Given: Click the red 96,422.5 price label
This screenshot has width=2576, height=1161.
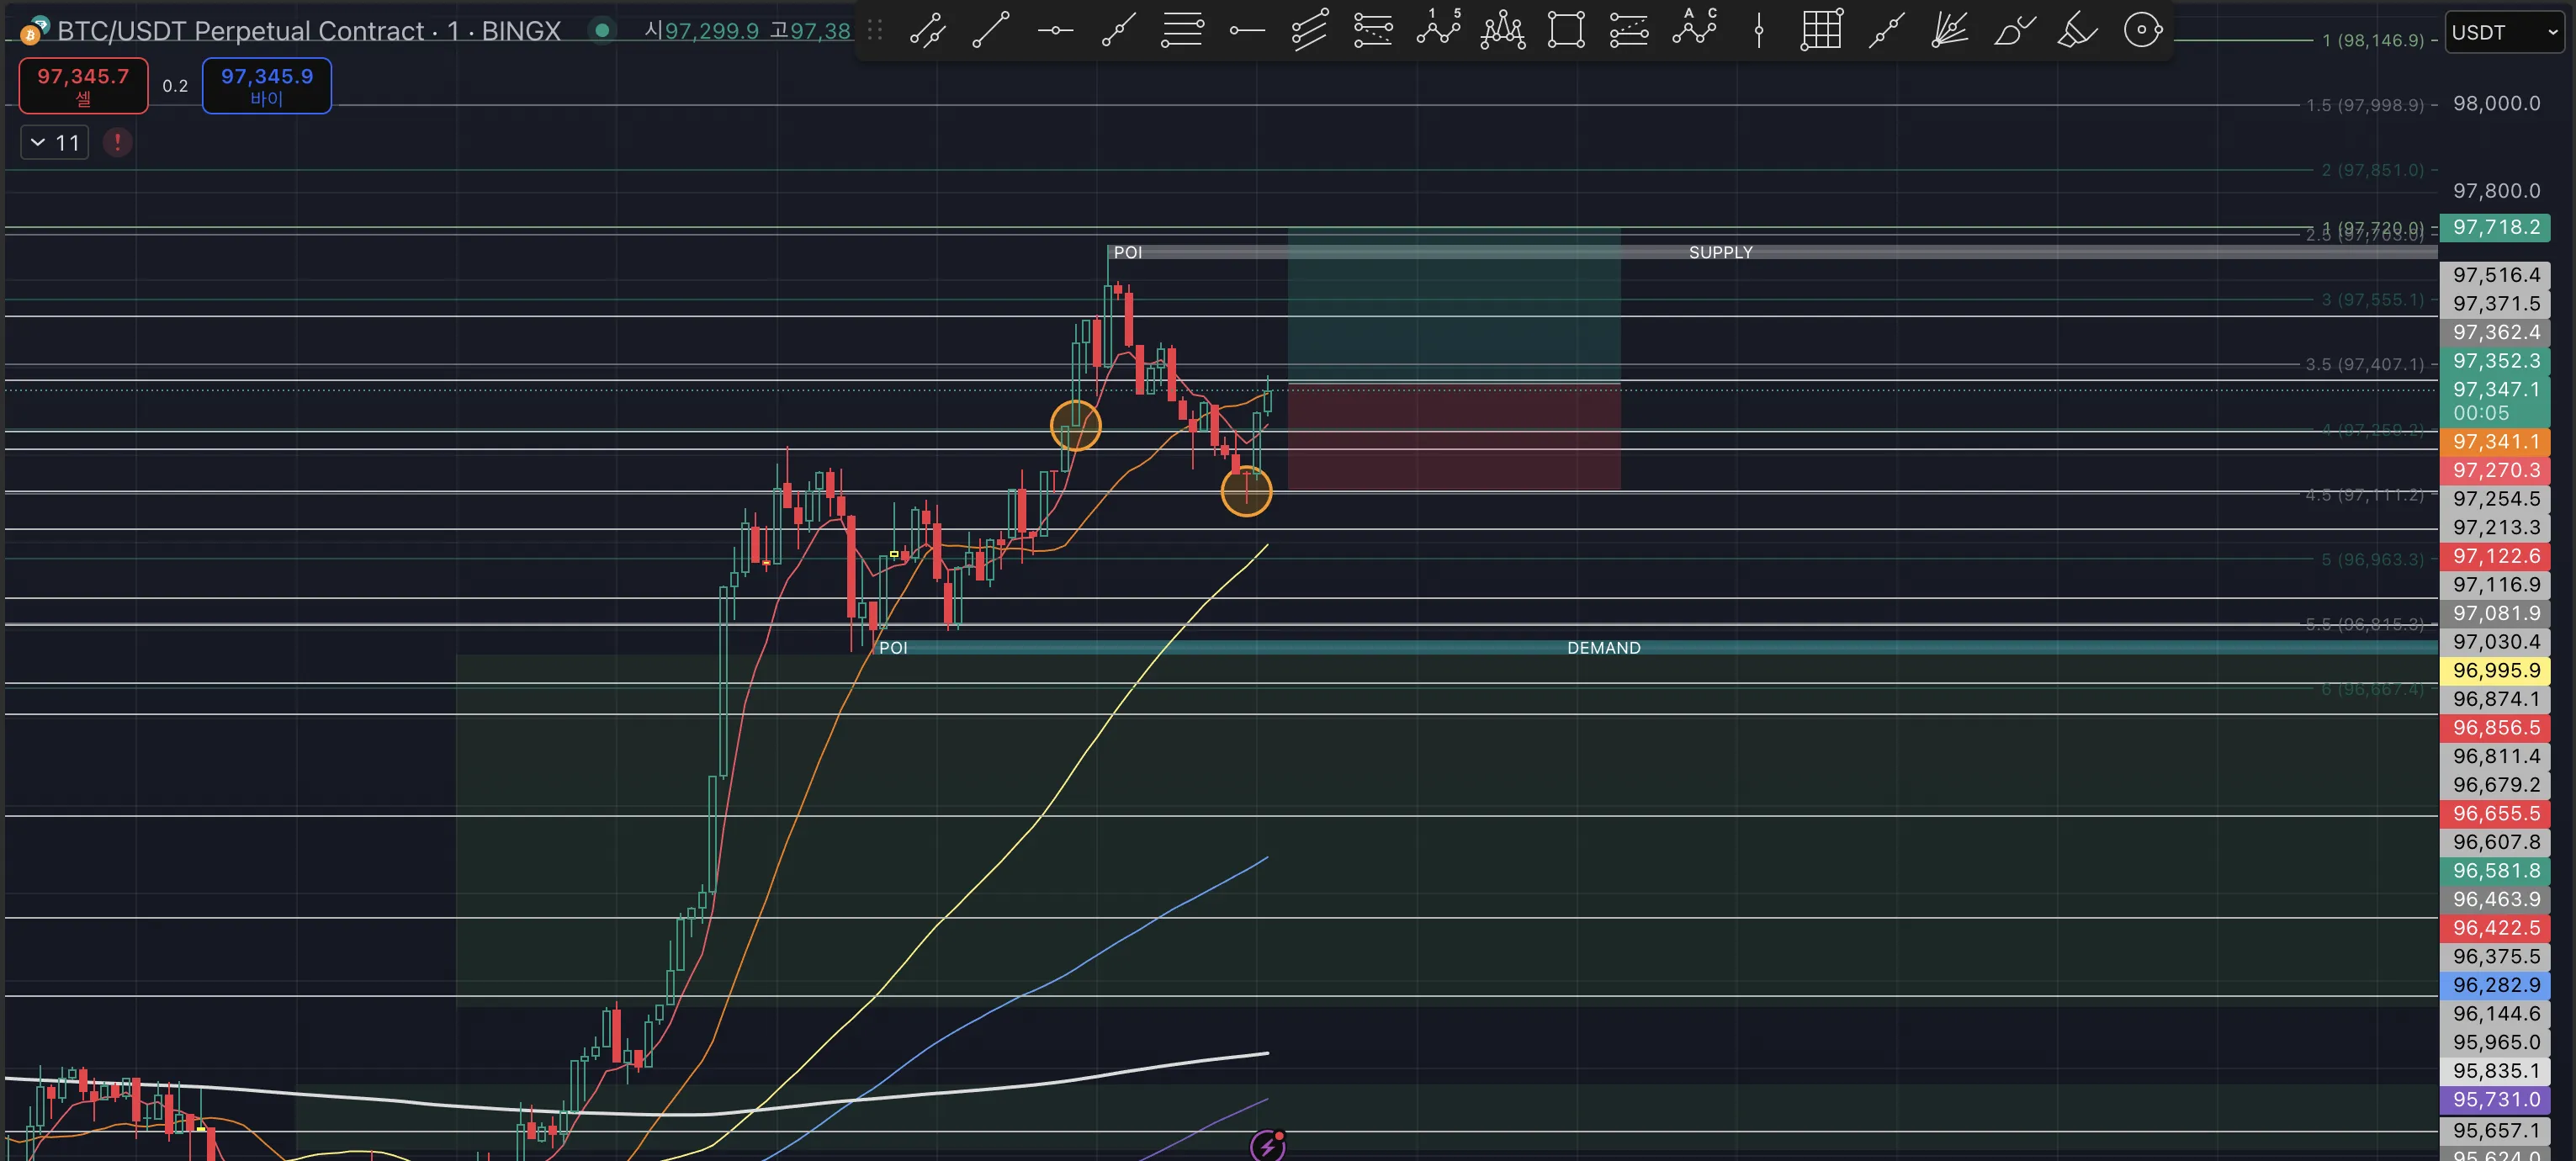Looking at the screenshot, I should tap(2495, 928).
